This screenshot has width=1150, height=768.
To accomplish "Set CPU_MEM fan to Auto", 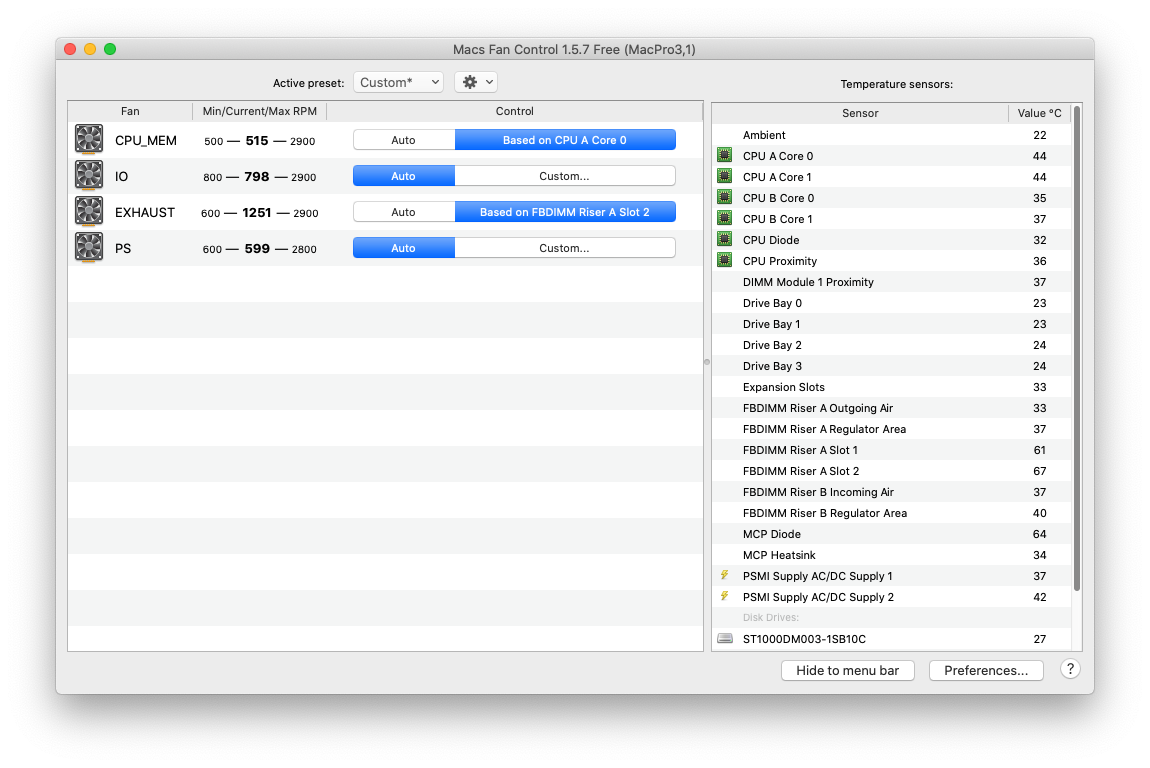I will (x=403, y=140).
